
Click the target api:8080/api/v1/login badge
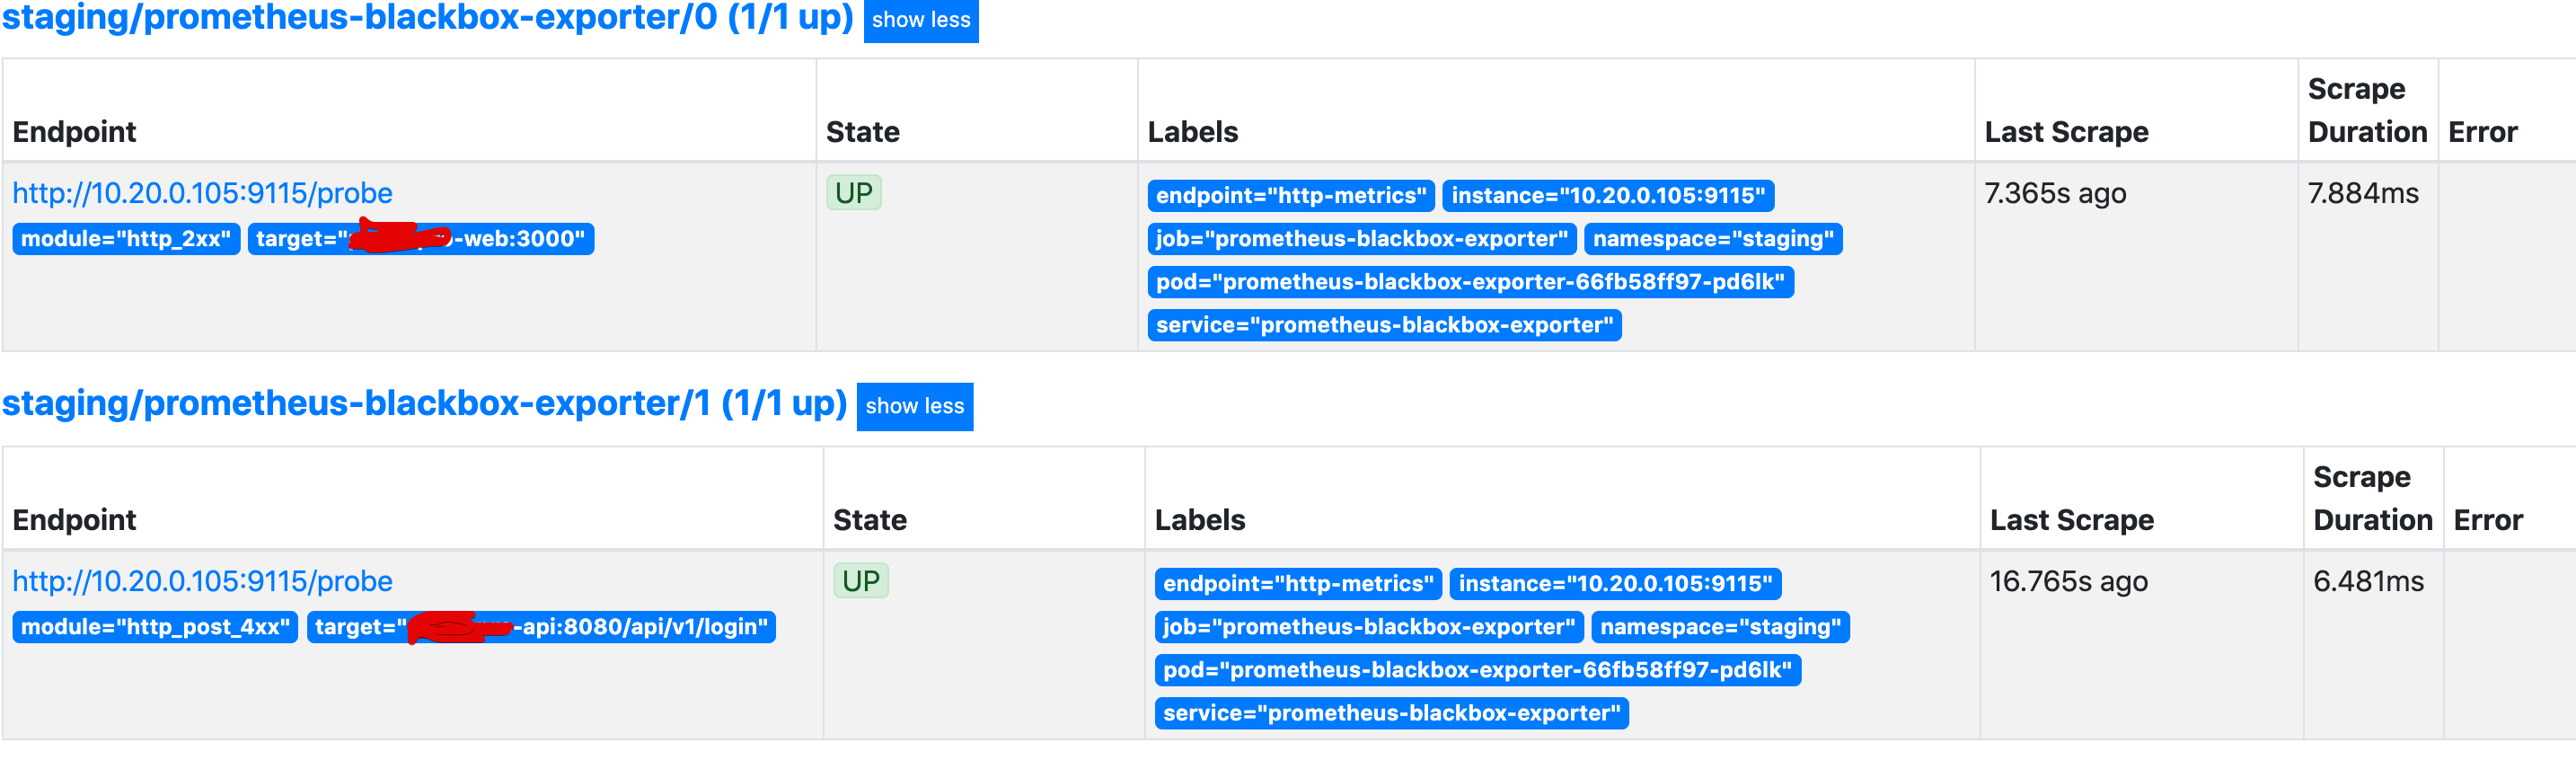pos(541,627)
